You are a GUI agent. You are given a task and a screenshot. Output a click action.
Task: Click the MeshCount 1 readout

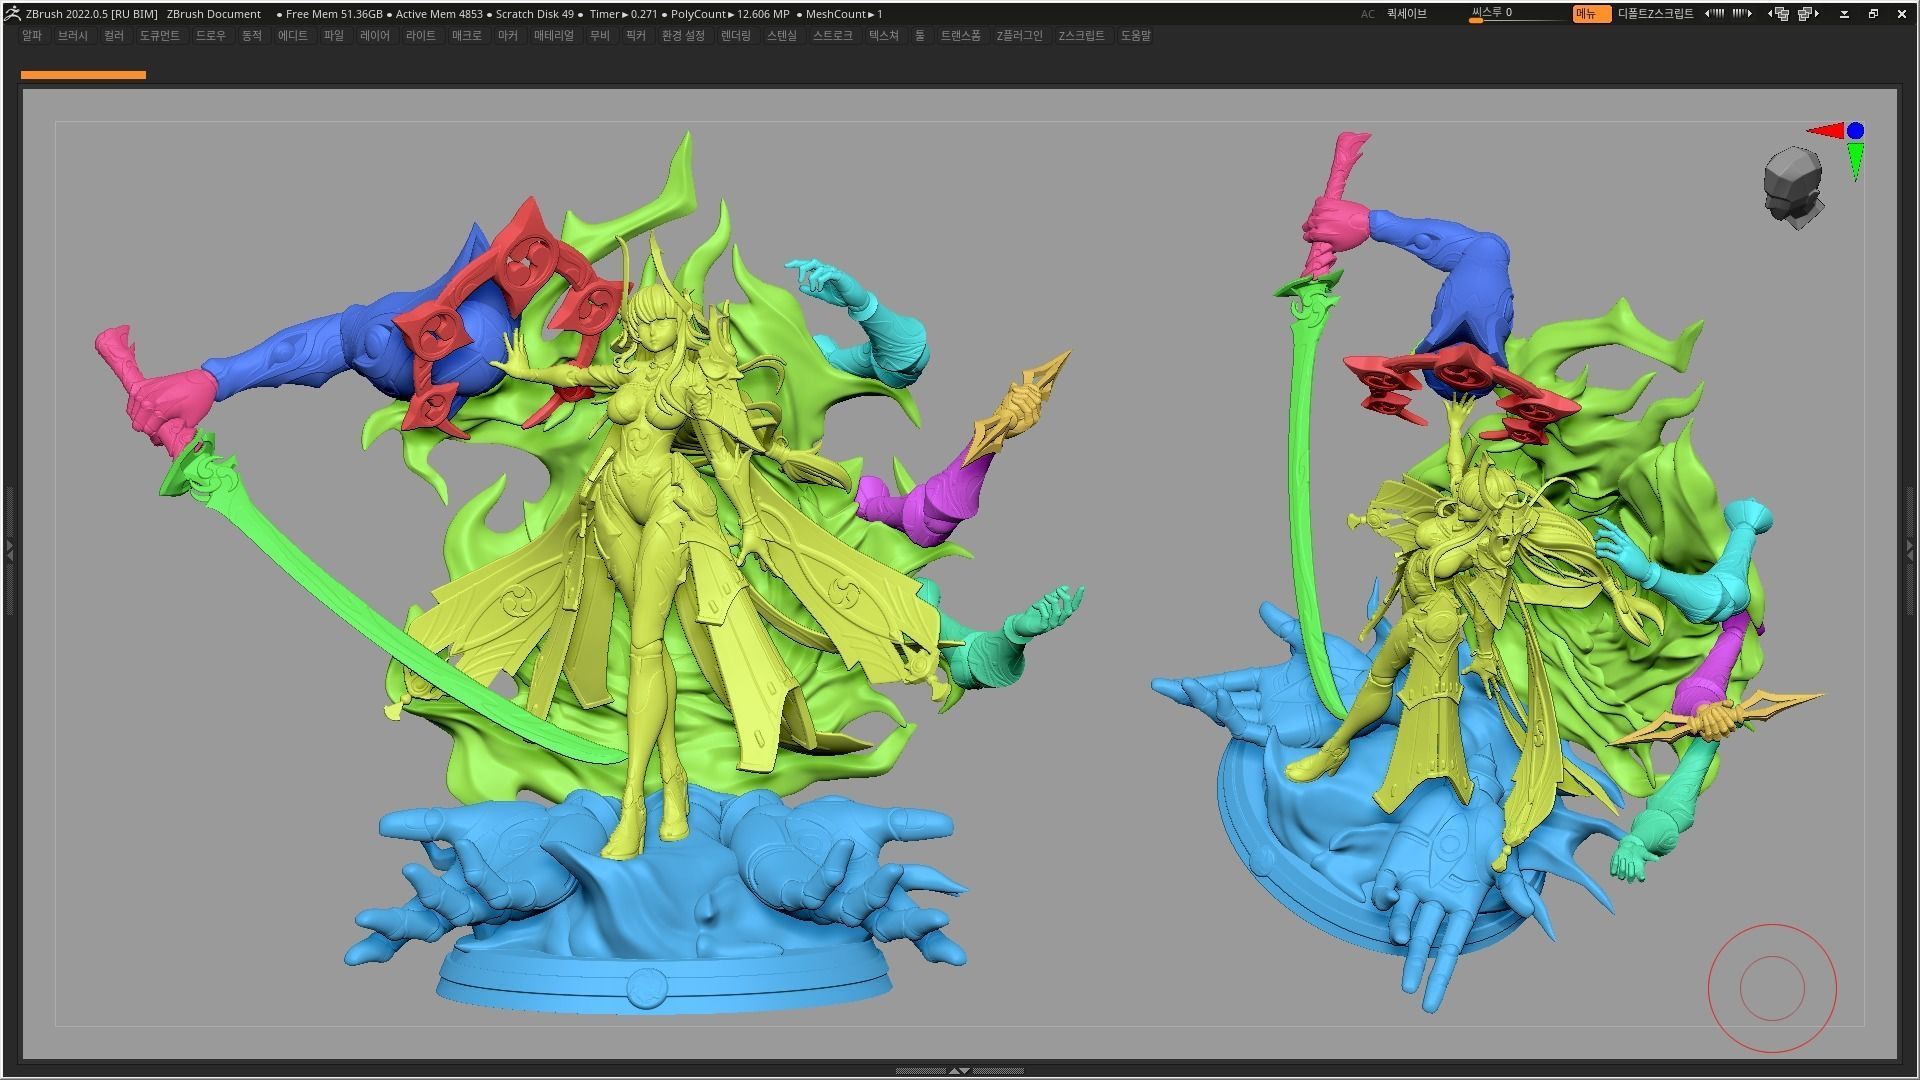(844, 14)
